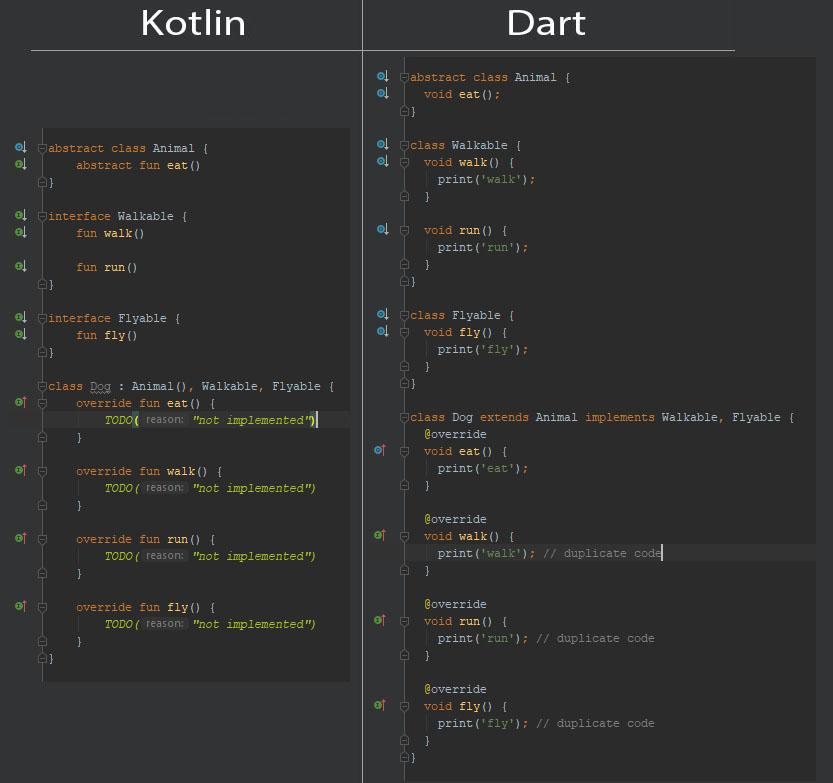The width and height of the screenshot is (833, 783).
Task: Click 'Walkable,' in Kotlin Dog class declaration
Action: pos(232,386)
